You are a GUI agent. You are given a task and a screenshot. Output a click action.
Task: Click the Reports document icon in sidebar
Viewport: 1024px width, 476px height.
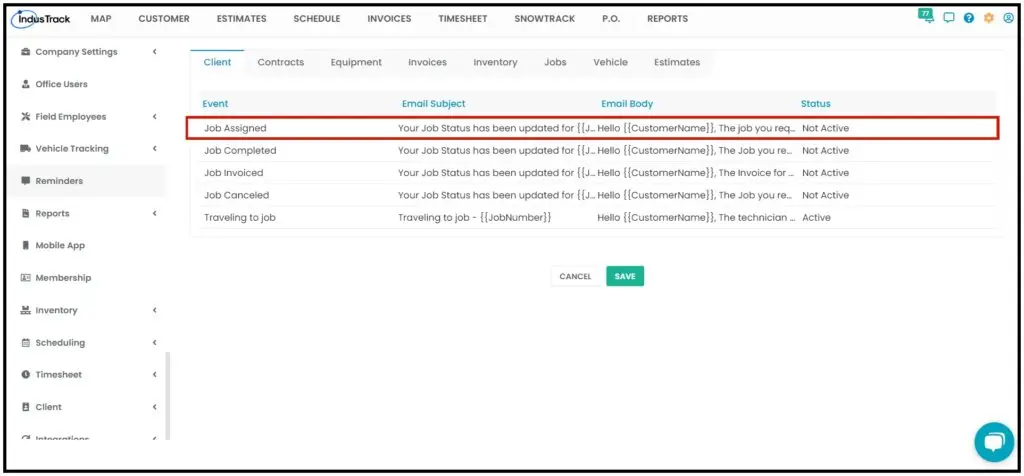26,214
